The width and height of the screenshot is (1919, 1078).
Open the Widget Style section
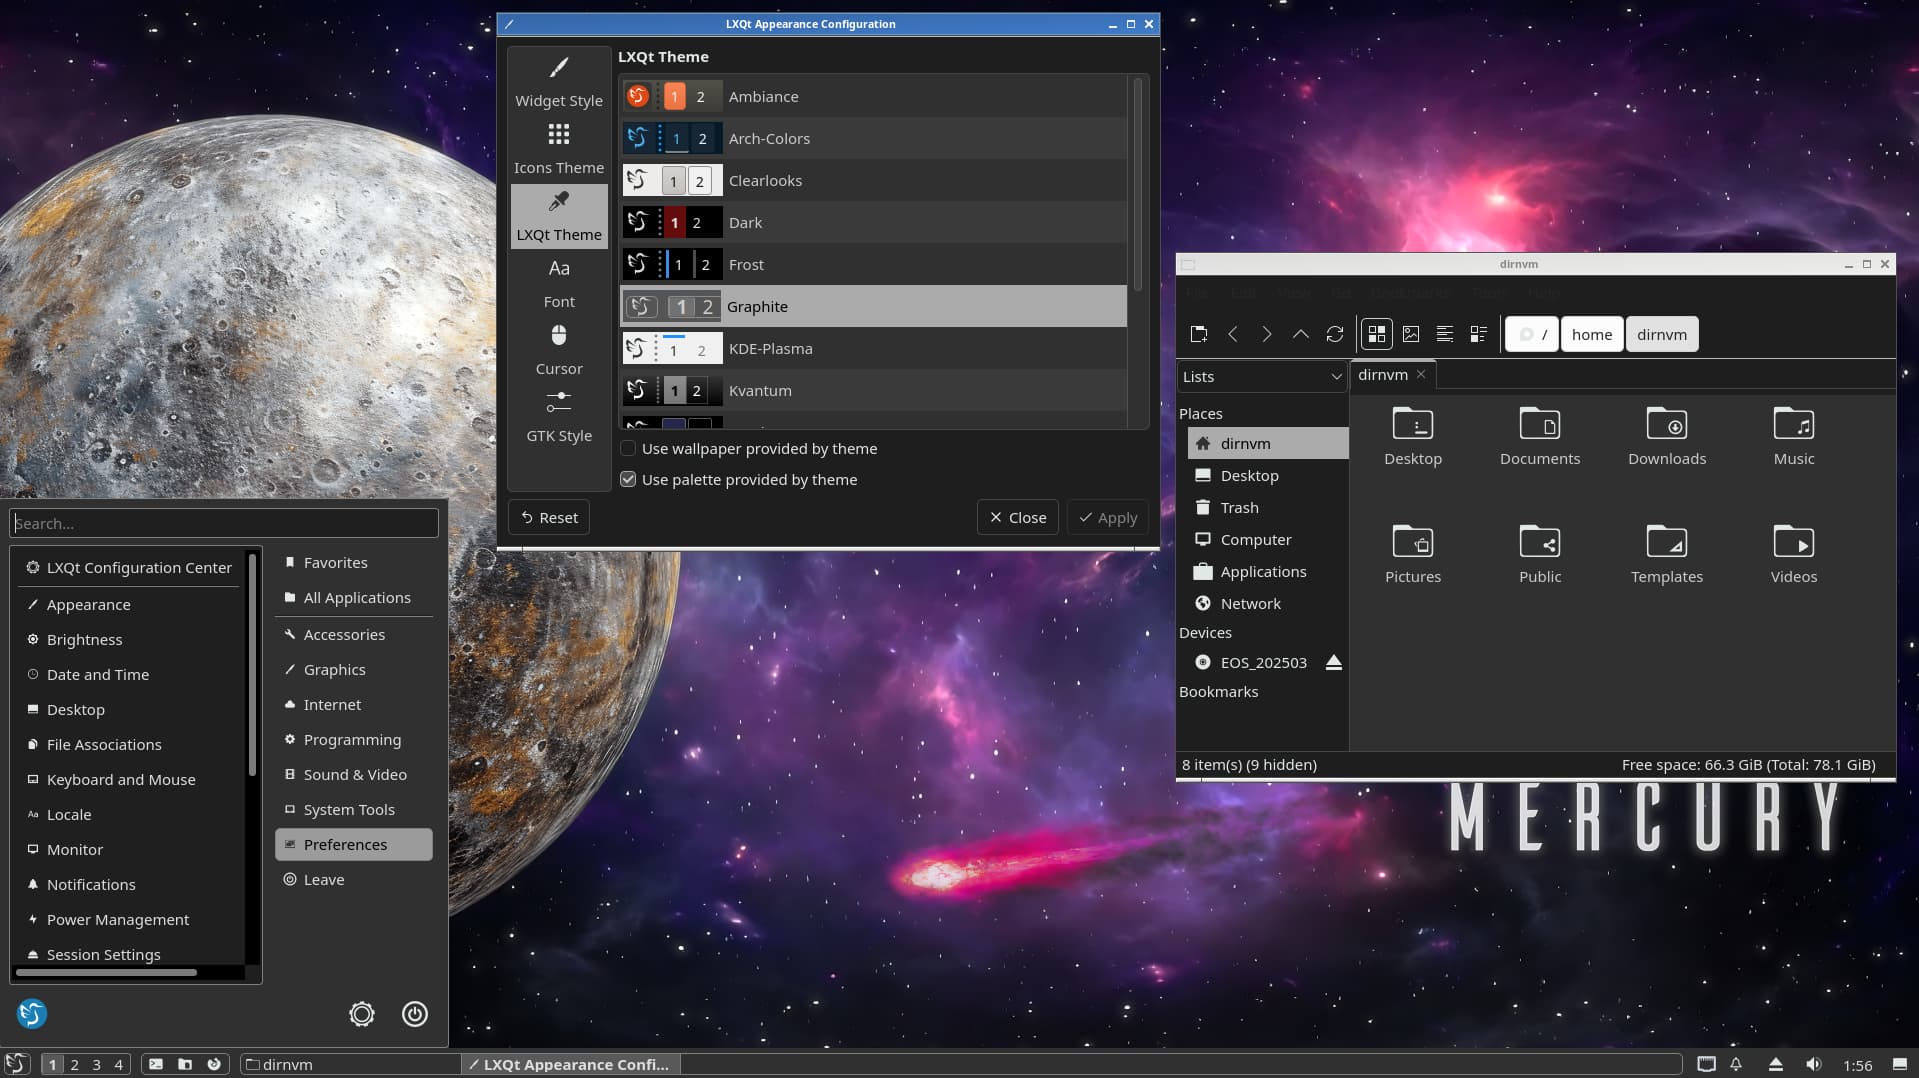[559, 83]
